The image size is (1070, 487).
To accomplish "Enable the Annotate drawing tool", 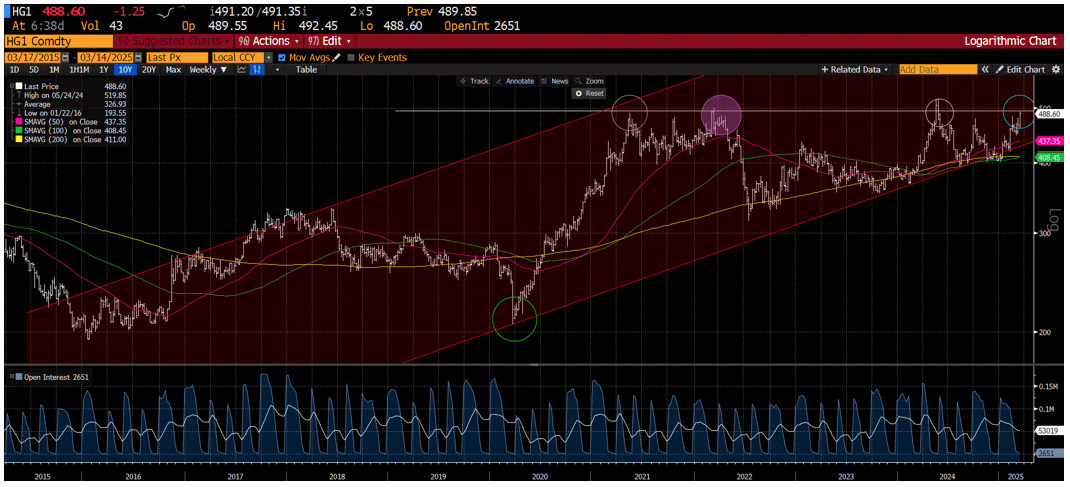I will click(516, 81).
